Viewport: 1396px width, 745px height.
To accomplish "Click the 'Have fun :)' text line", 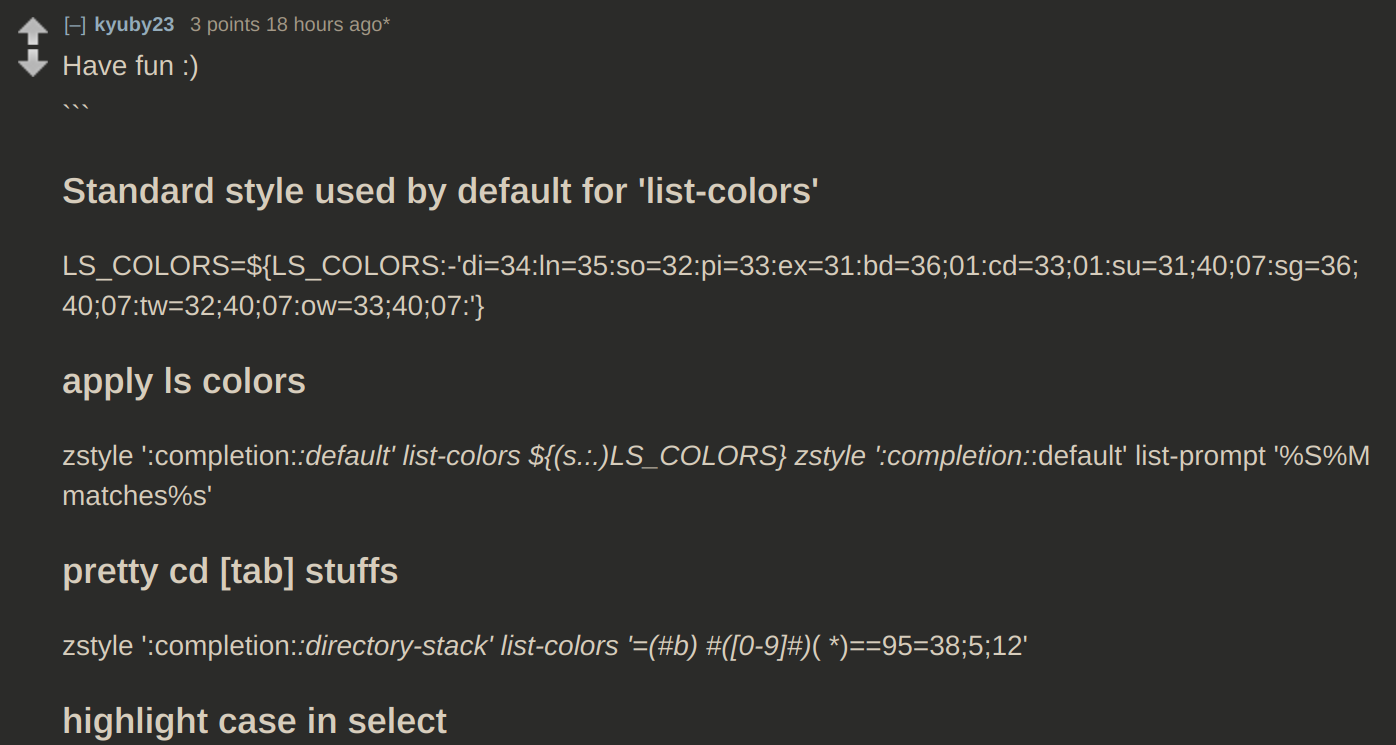I will 131,66.
